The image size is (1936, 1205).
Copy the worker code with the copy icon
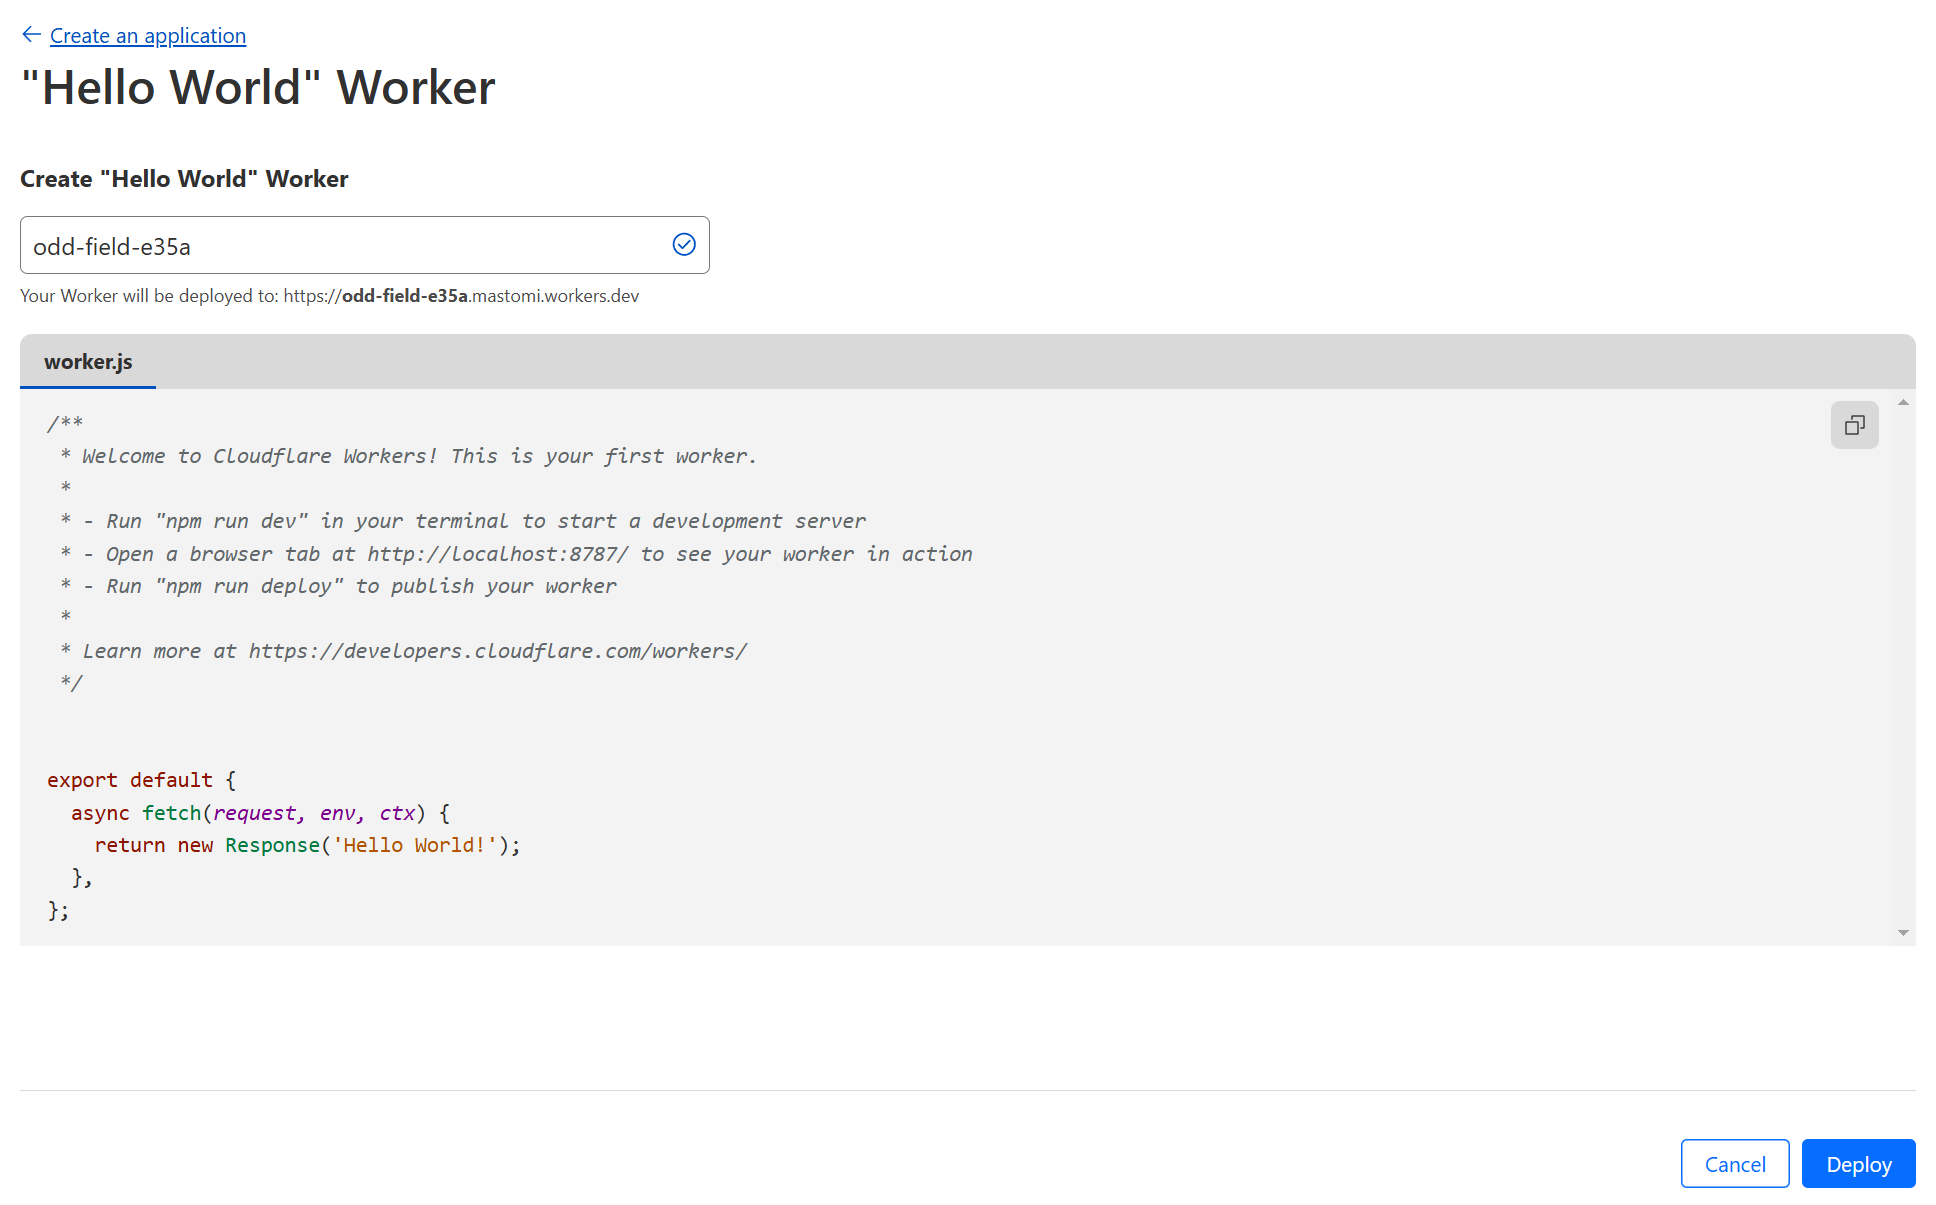1854,425
